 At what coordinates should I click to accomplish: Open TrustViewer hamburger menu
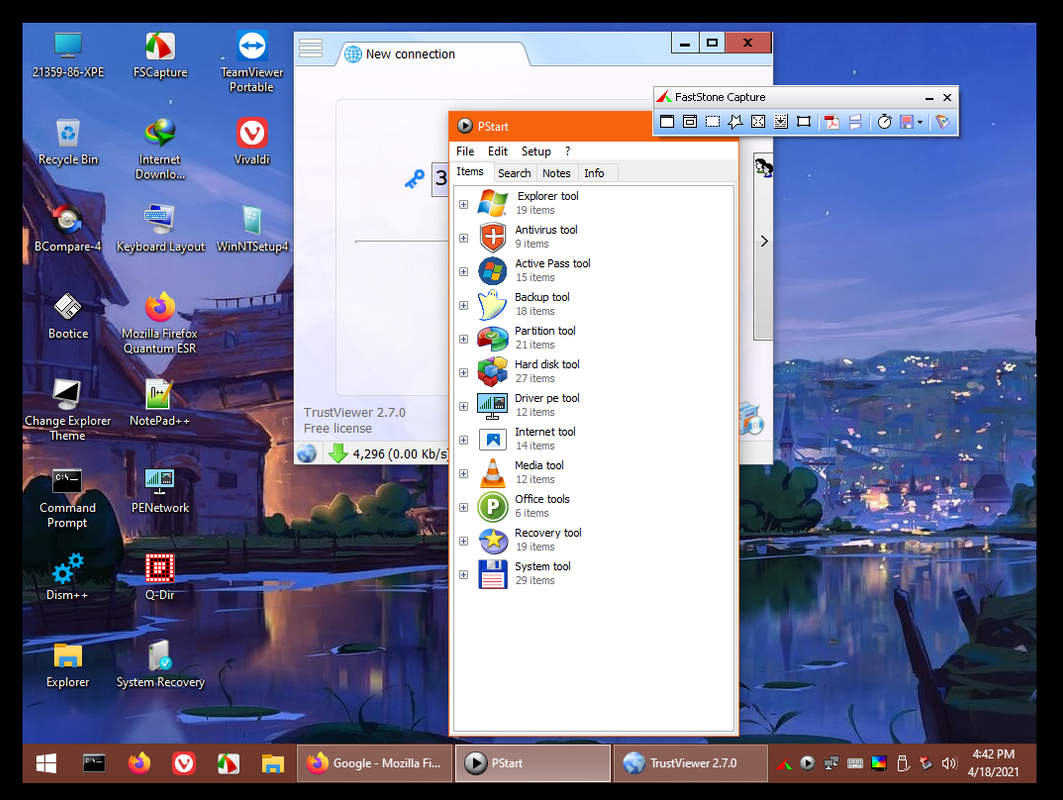[310, 48]
